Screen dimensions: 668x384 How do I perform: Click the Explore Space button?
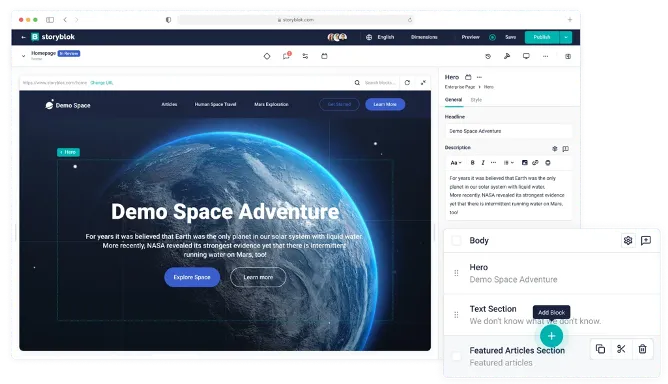tap(192, 277)
